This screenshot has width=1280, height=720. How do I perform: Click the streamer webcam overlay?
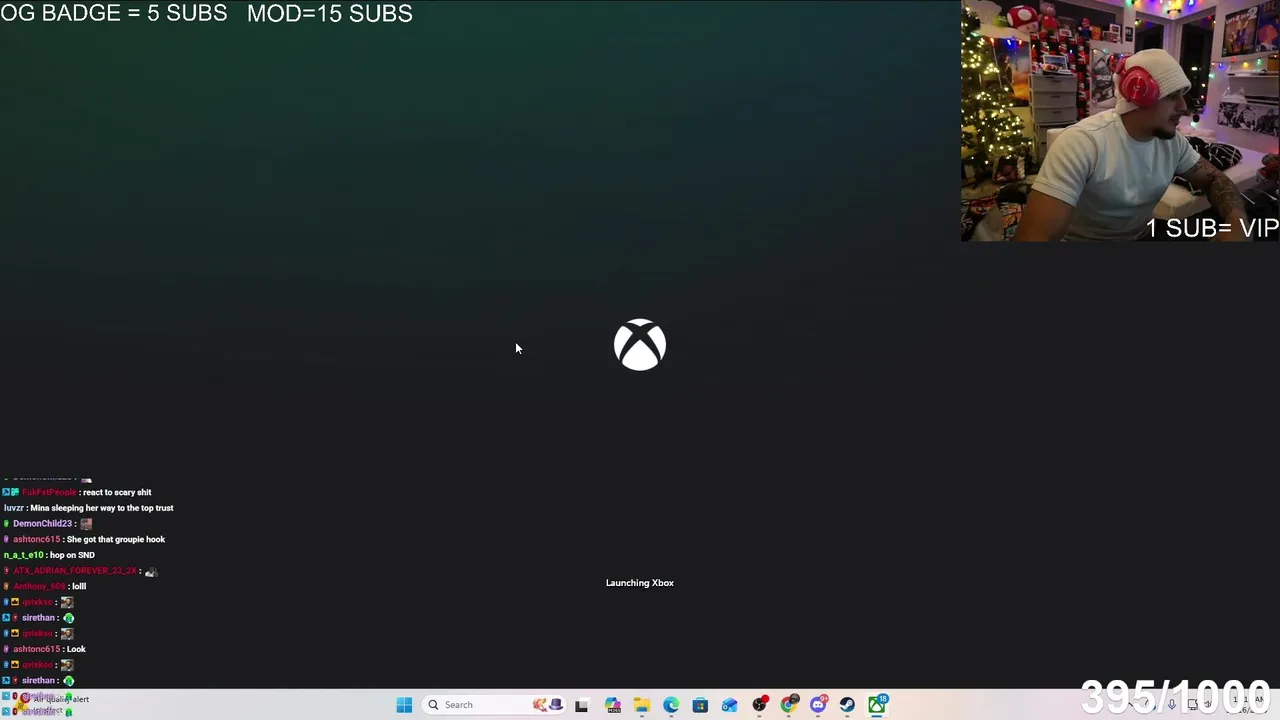click(x=1120, y=120)
